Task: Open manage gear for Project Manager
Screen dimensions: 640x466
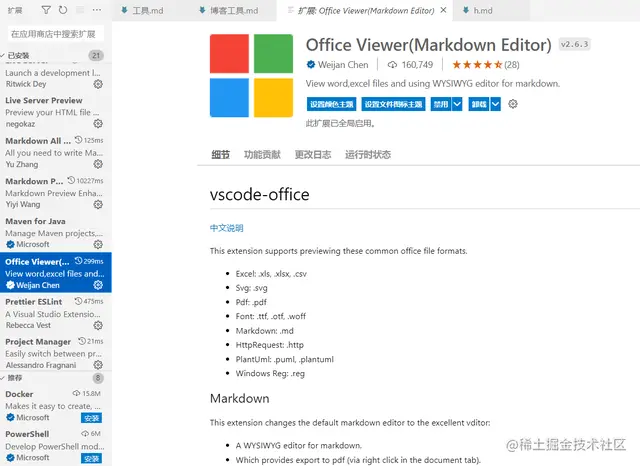Action: coord(98,365)
